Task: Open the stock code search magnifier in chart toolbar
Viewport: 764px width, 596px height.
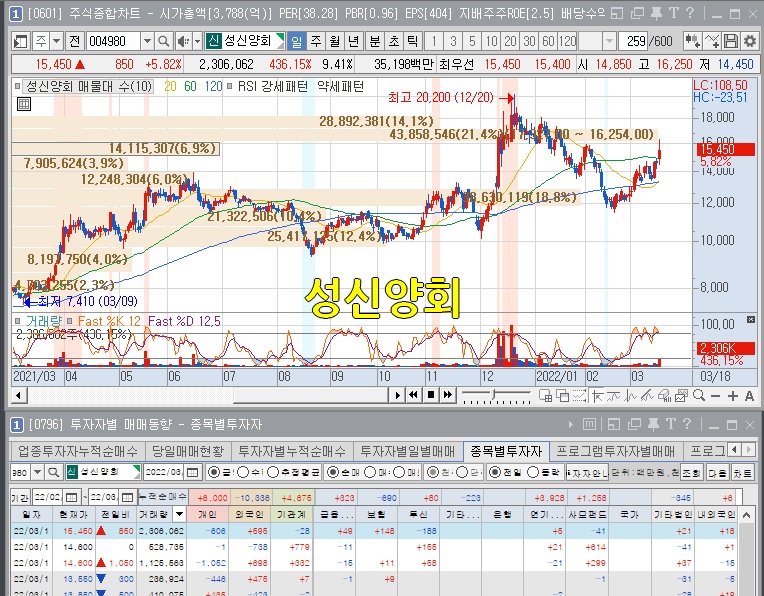Action: (164, 41)
